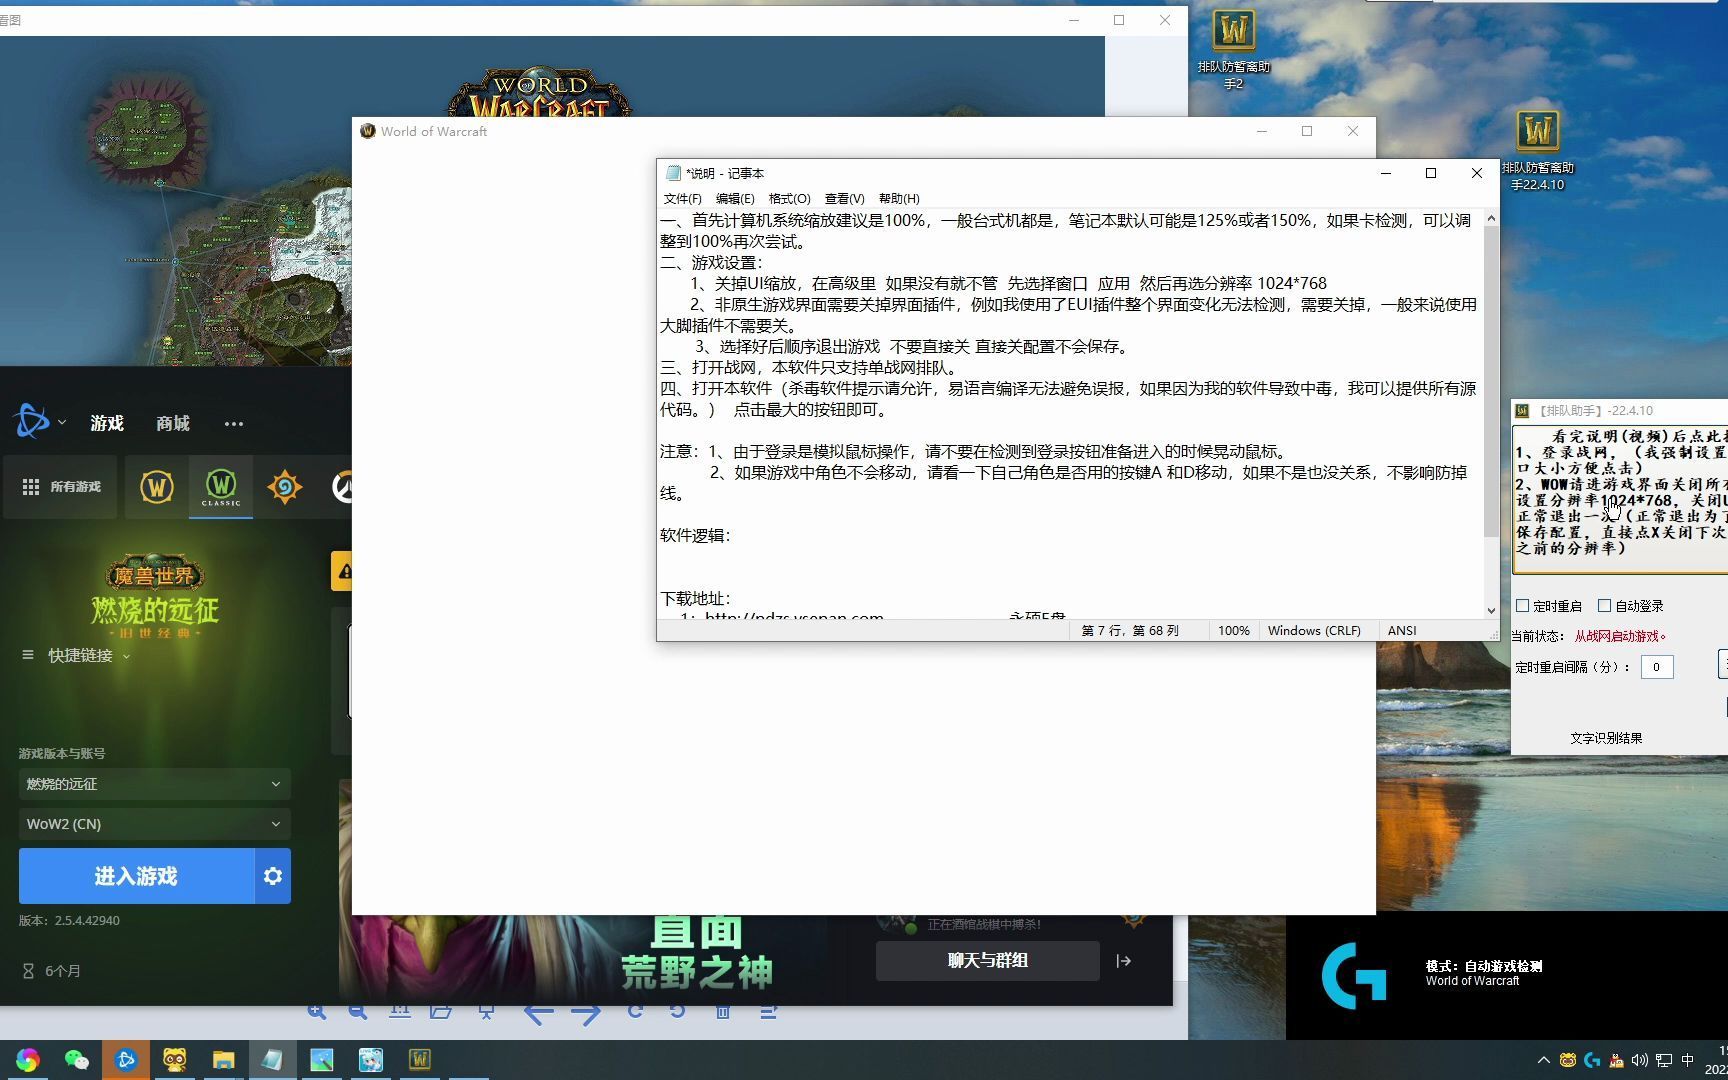Open the 格式(O) menu in Notepad
The image size is (1728, 1080).
[x=790, y=199]
